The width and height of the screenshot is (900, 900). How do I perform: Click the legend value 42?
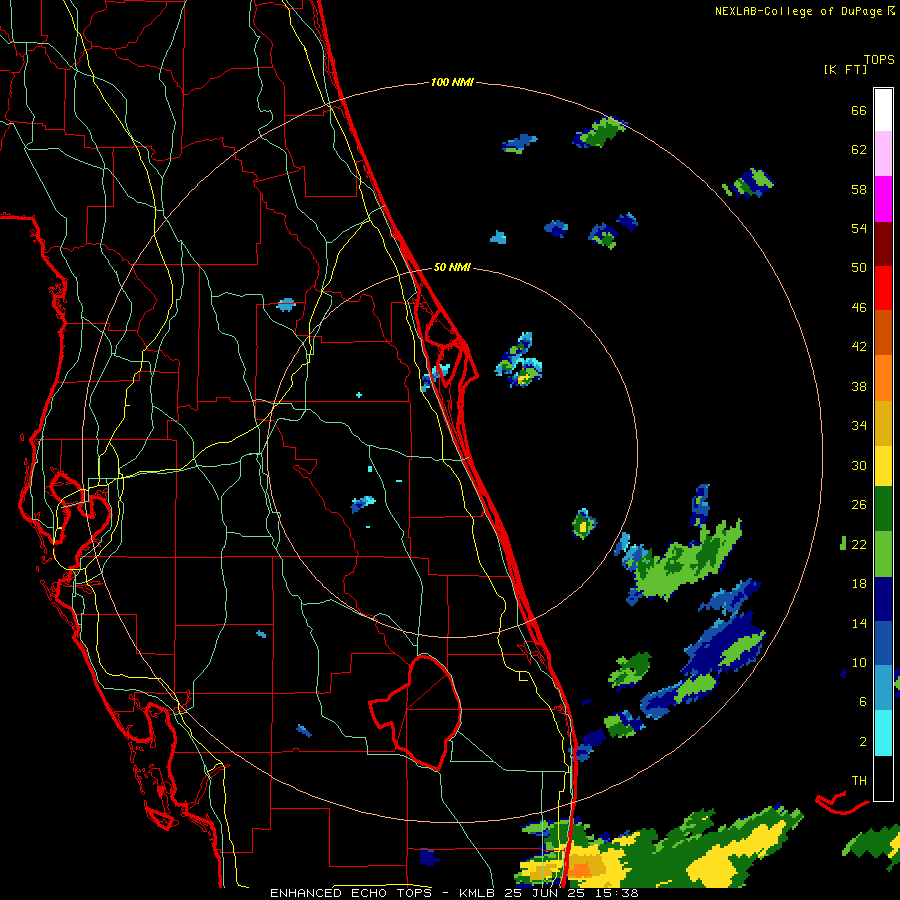pyautogui.click(x=859, y=347)
